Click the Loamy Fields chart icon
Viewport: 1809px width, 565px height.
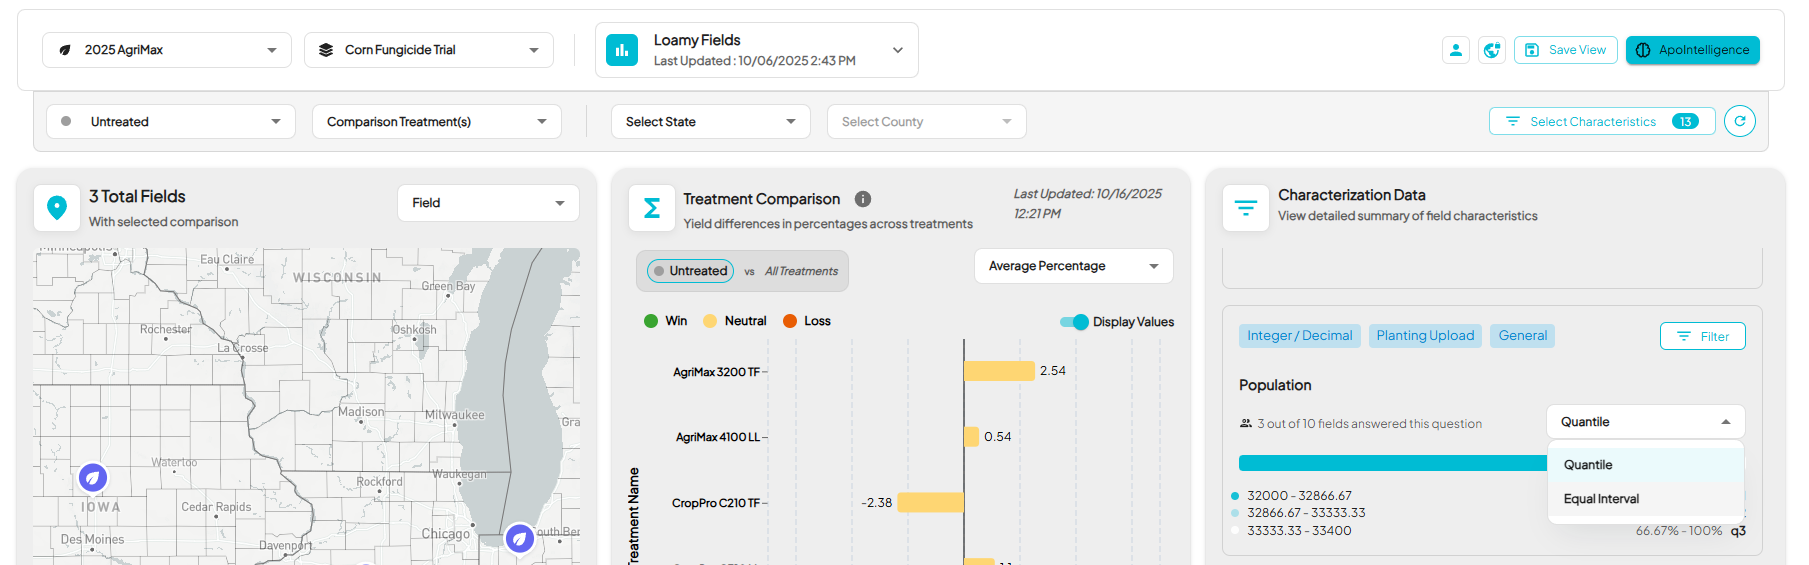click(x=622, y=50)
